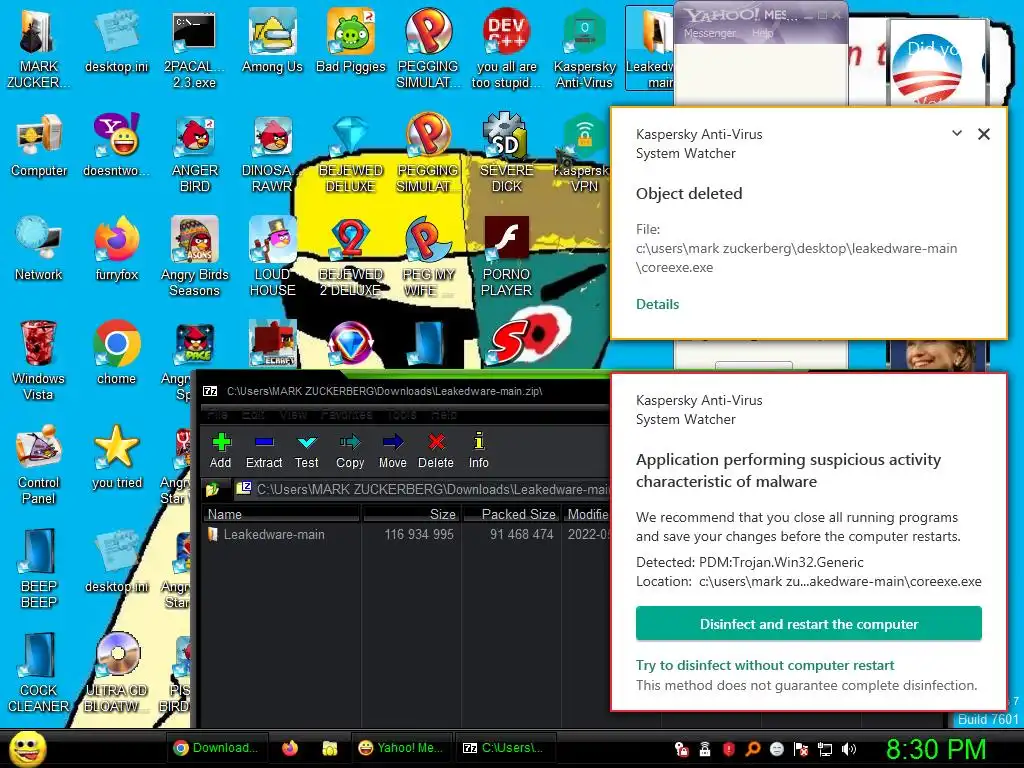Click the packed size value 91 468 474
The width and height of the screenshot is (1024, 768).
click(521, 534)
